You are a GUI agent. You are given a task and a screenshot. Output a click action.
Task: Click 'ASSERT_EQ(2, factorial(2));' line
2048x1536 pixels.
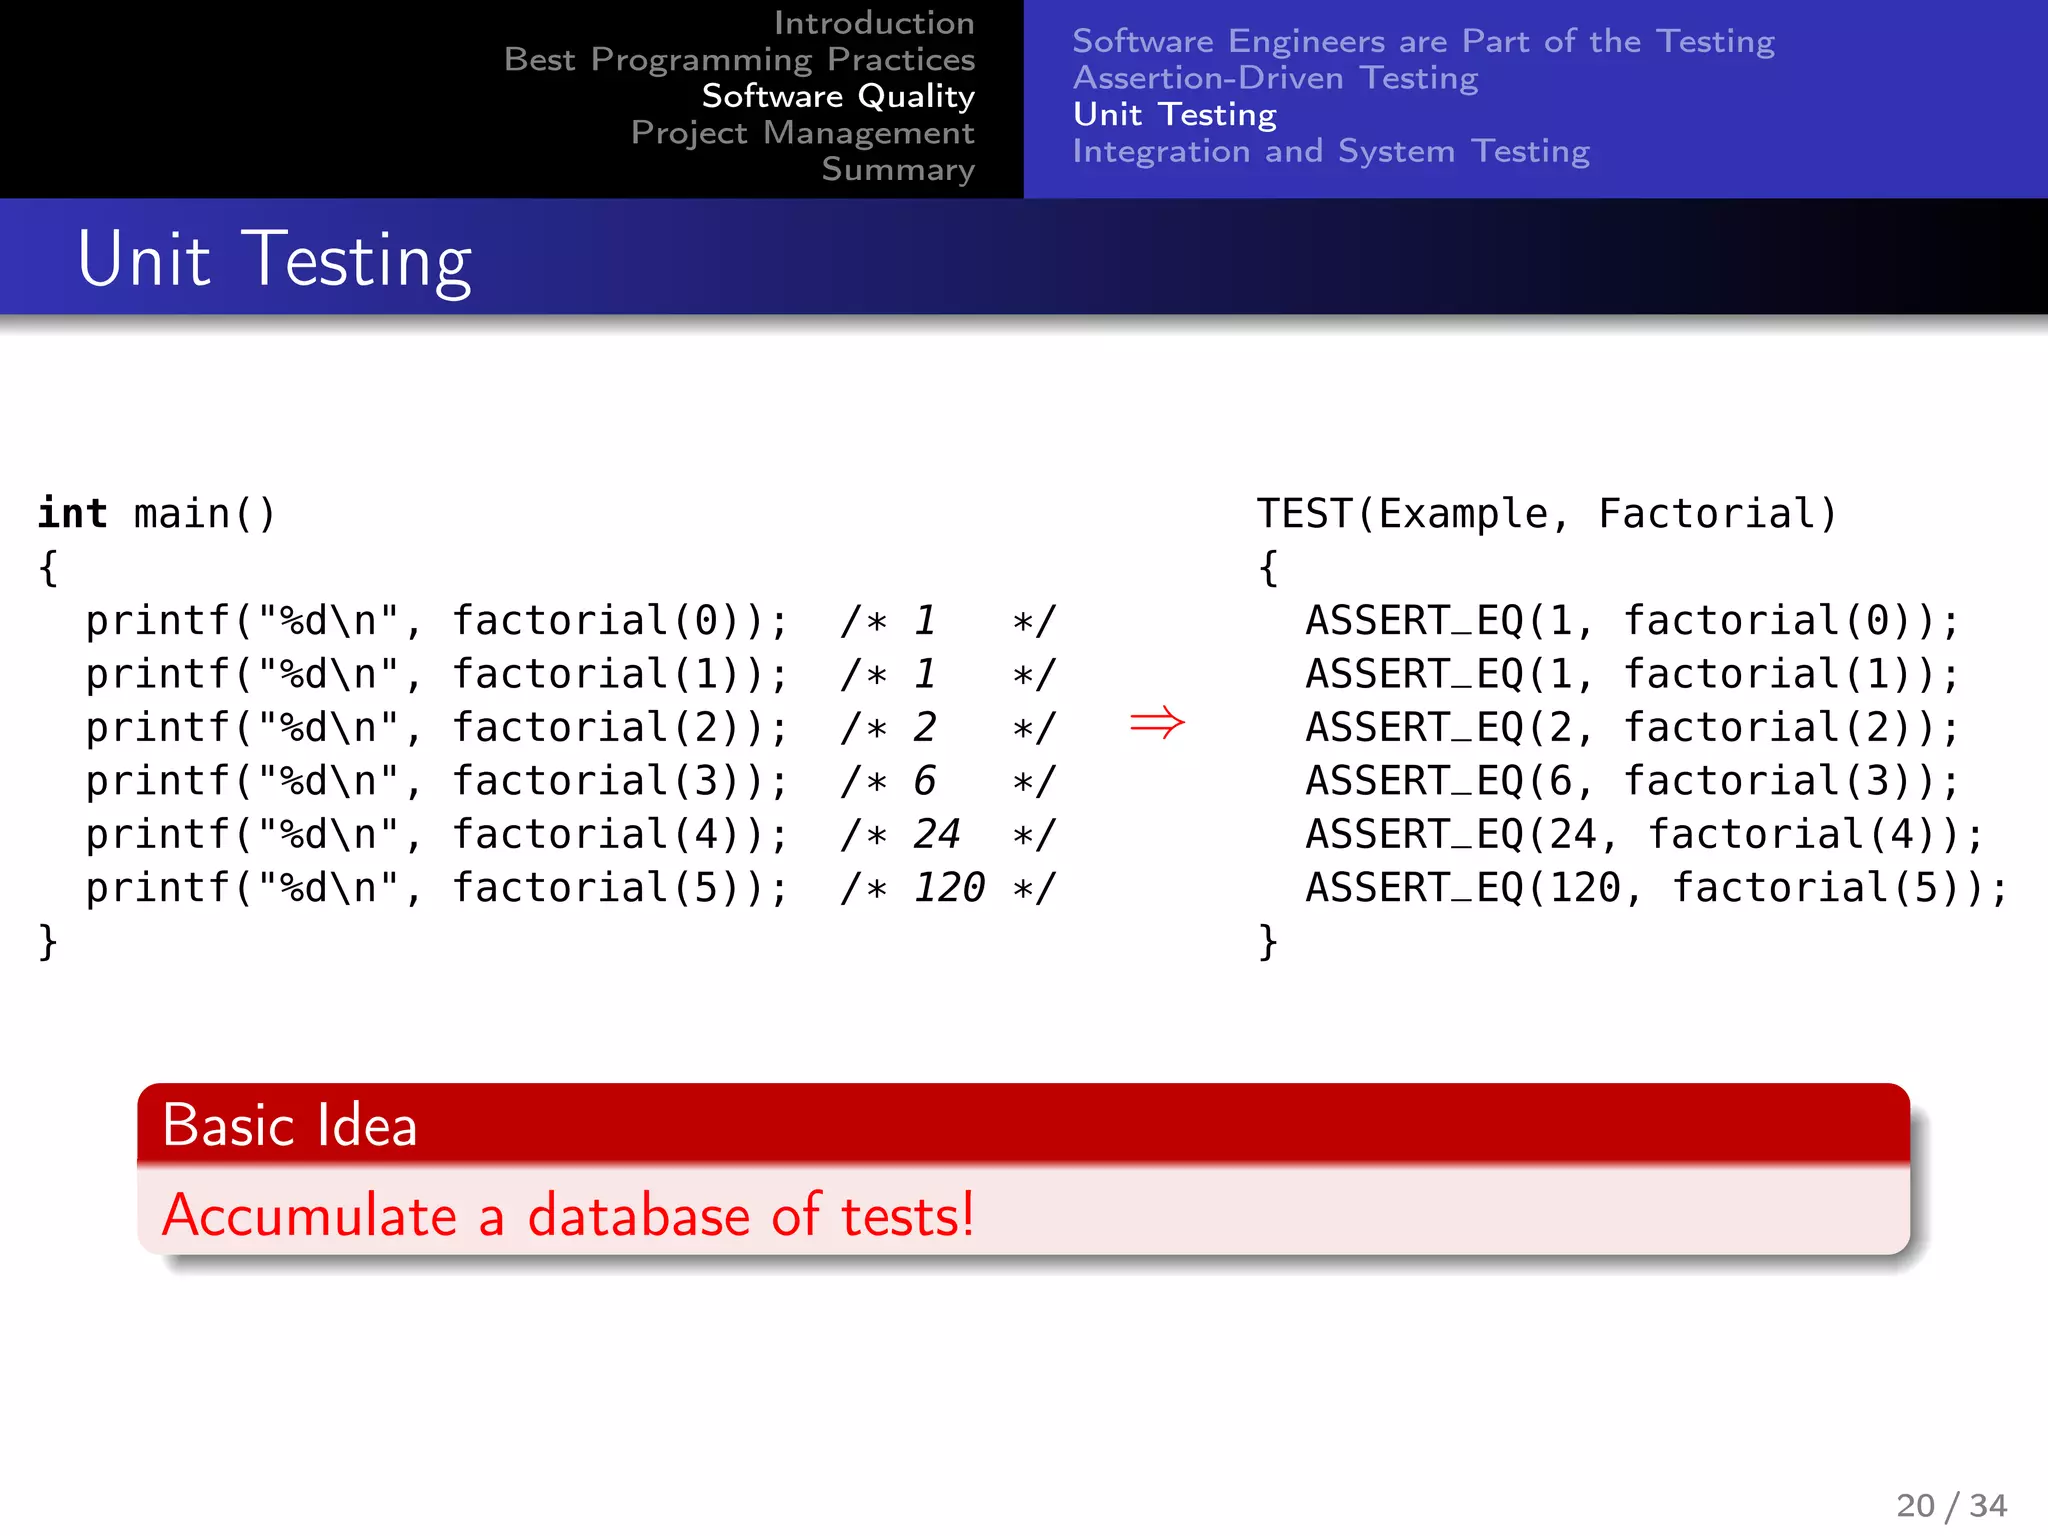coord(1632,727)
